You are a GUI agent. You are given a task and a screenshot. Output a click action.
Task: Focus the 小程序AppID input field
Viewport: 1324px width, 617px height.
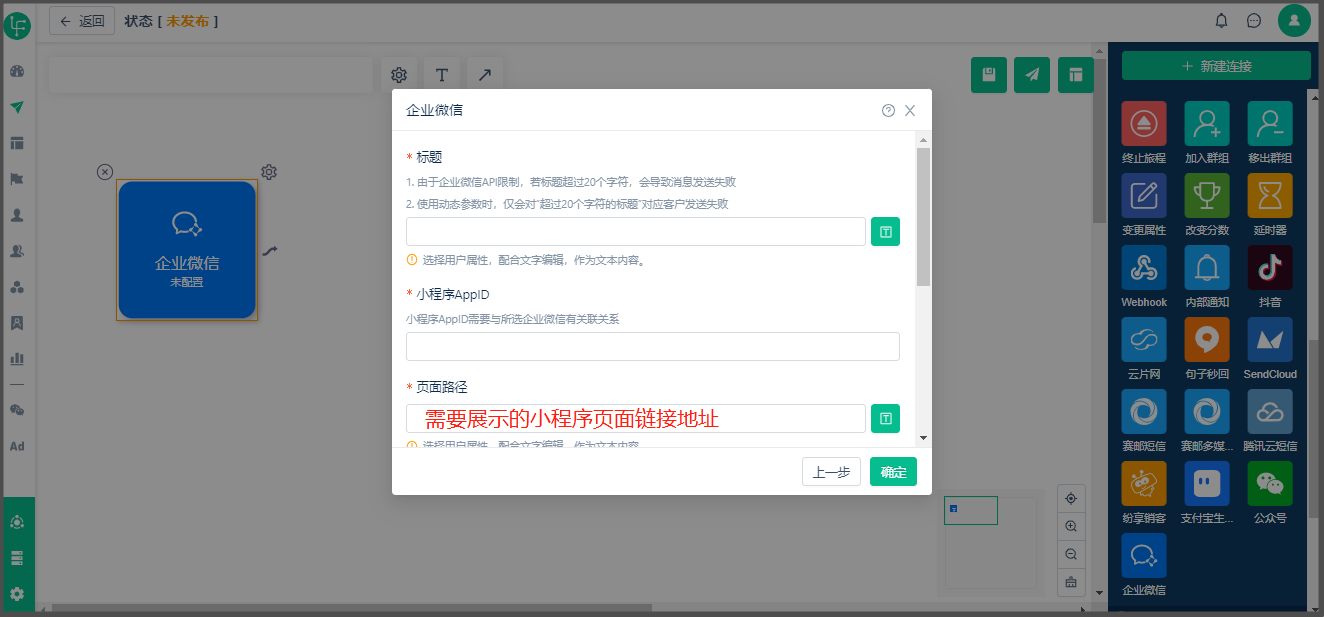pos(653,347)
